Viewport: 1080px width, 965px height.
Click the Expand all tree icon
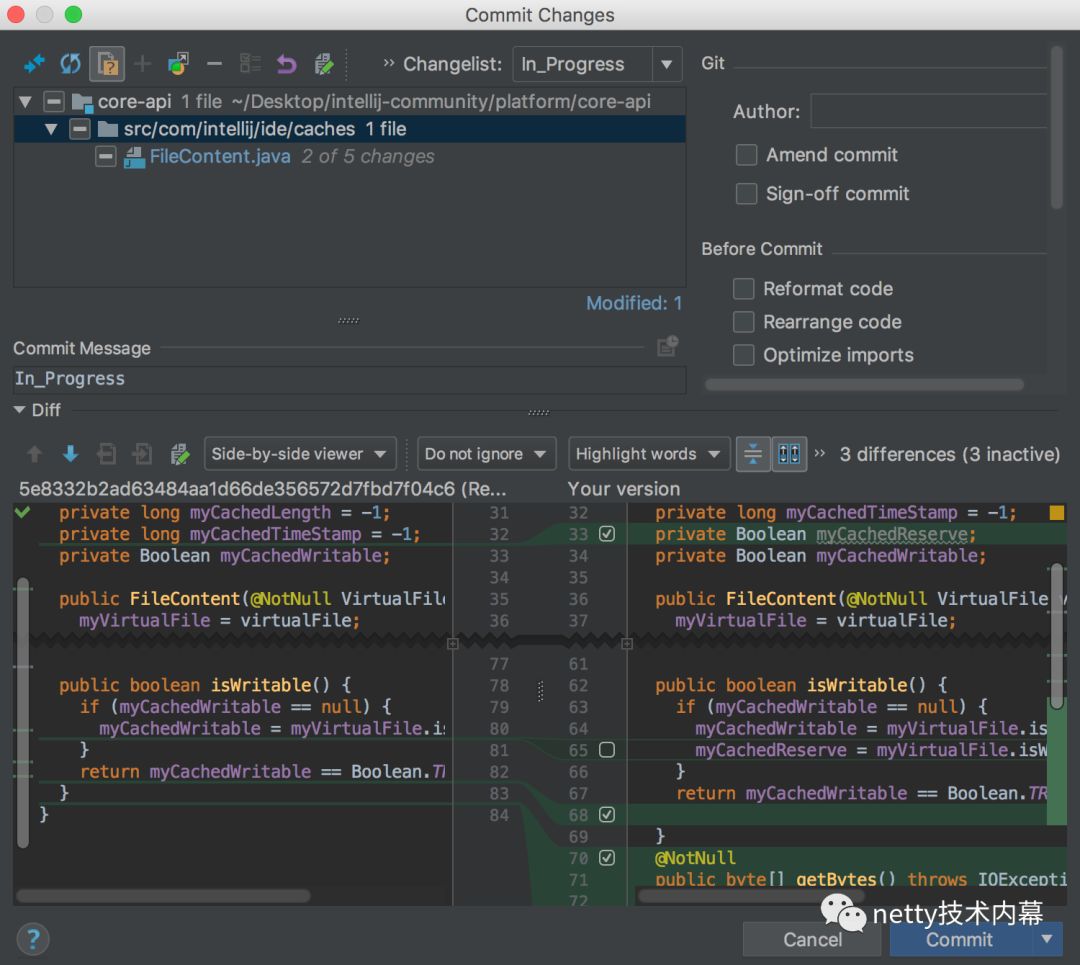[250, 64]
